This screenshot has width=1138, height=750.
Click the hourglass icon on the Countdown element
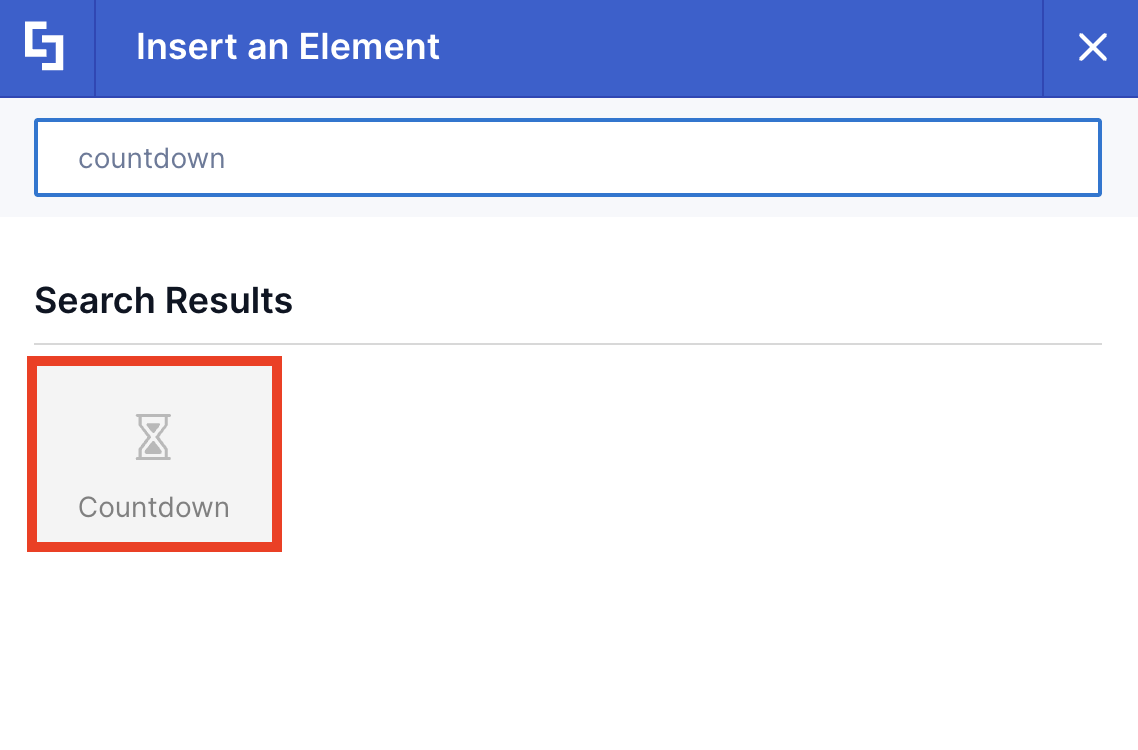click(154, 436)
